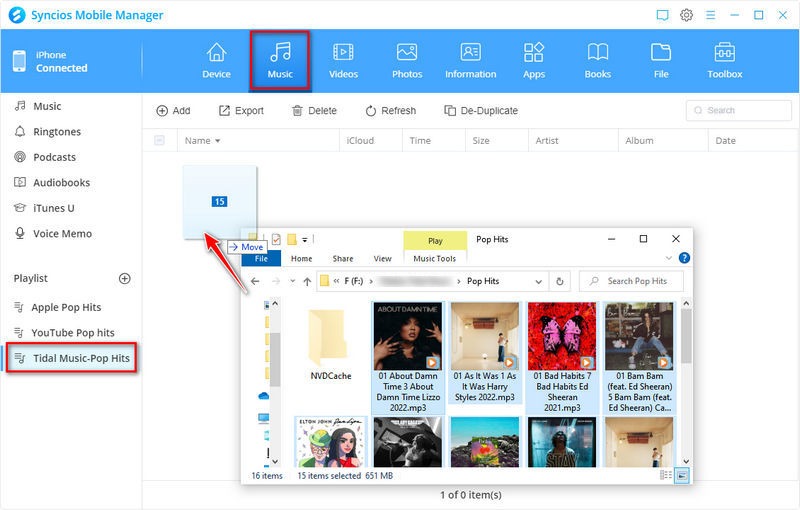
Task: Open recent locations dropdown in Explorer
Action: [292, 281]
